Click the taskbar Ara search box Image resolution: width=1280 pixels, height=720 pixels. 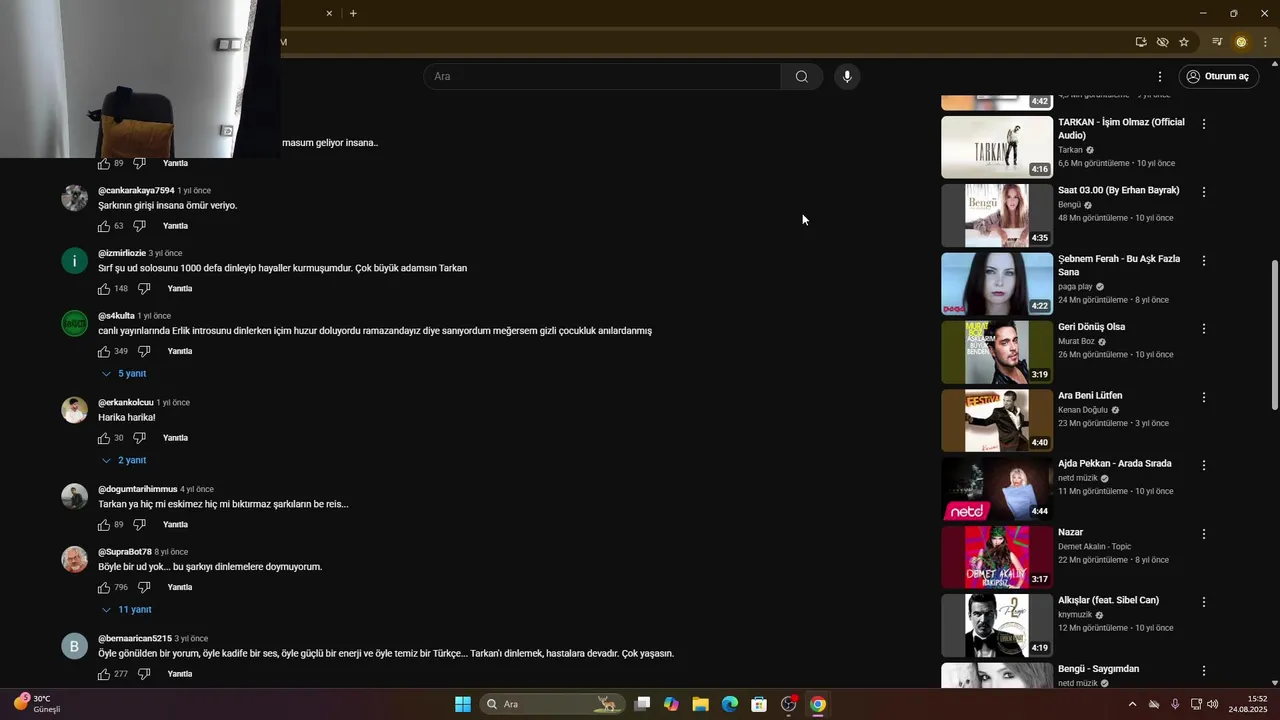click(x=552, y=704)
